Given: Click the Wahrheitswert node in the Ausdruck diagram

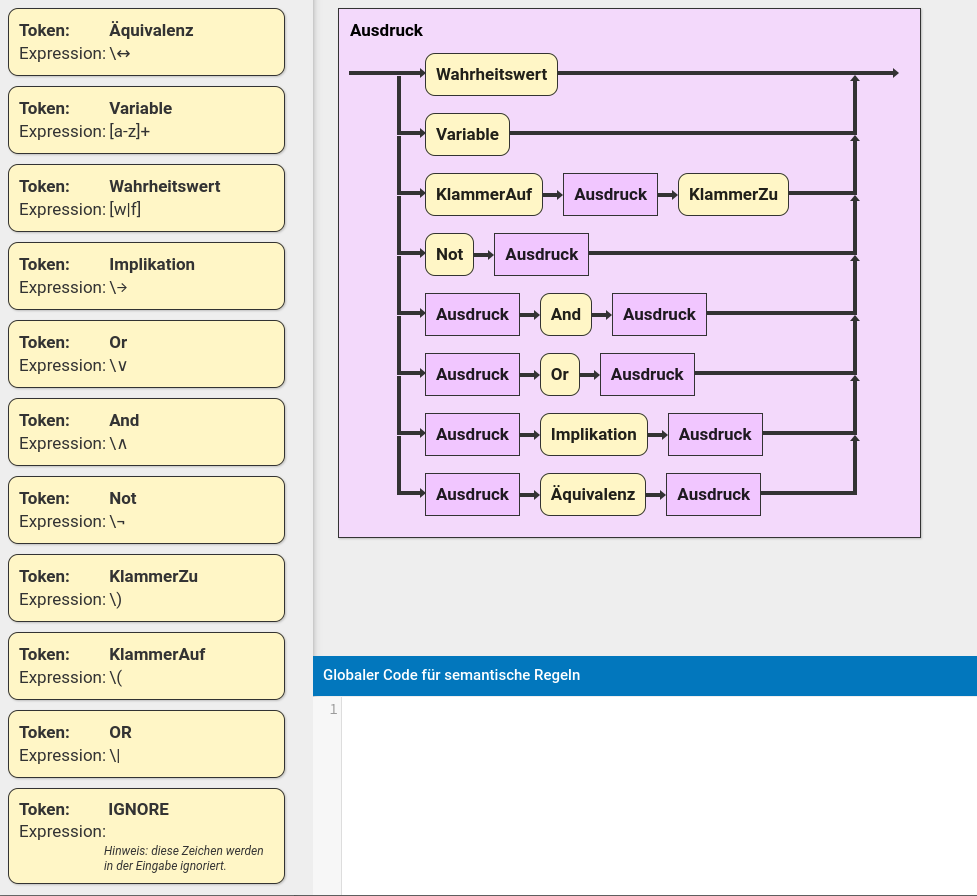Looking at the screenshot, I should point(491,74).
